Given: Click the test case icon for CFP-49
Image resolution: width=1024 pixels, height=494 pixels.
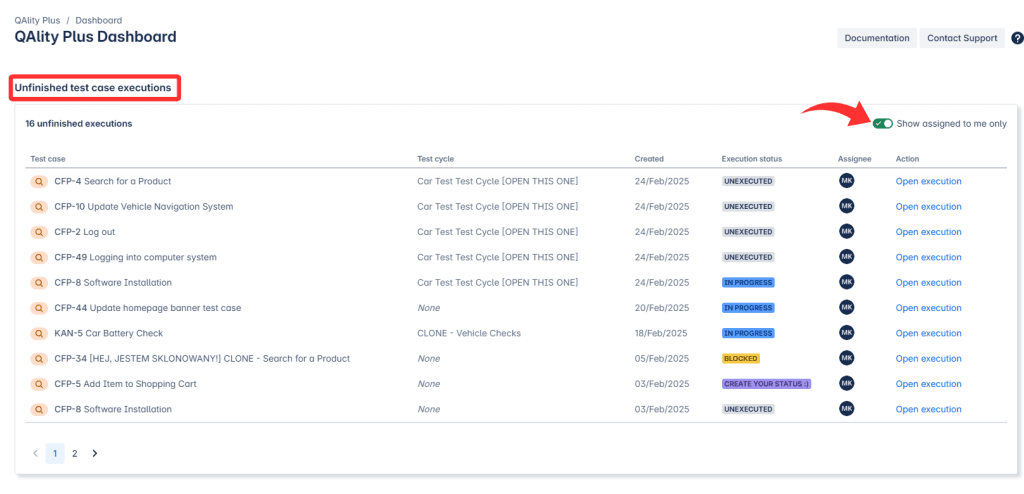Looking at the screenshot, I should tap(39, 257).
